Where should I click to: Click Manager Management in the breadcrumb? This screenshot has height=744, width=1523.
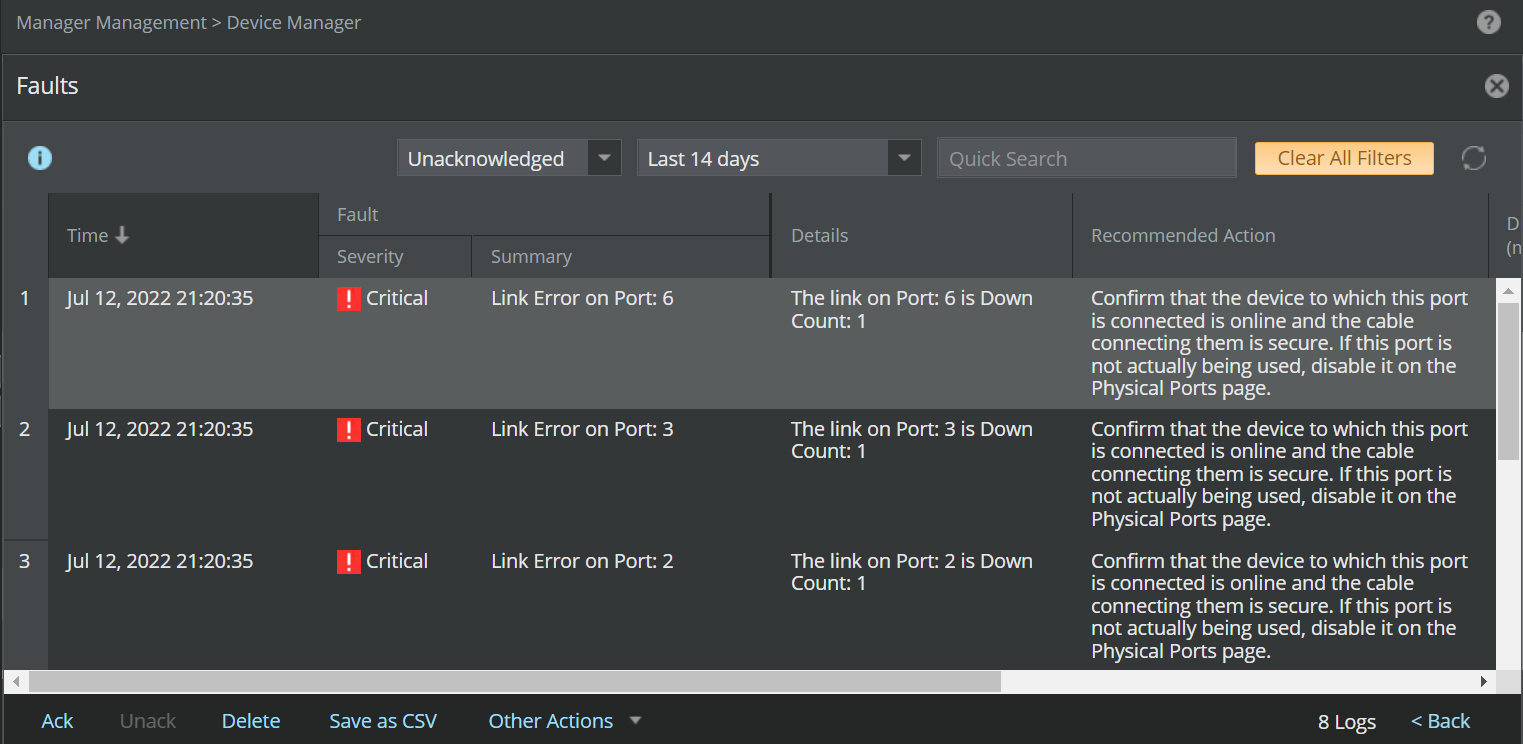pyautogui.click(x=111, y=22)
